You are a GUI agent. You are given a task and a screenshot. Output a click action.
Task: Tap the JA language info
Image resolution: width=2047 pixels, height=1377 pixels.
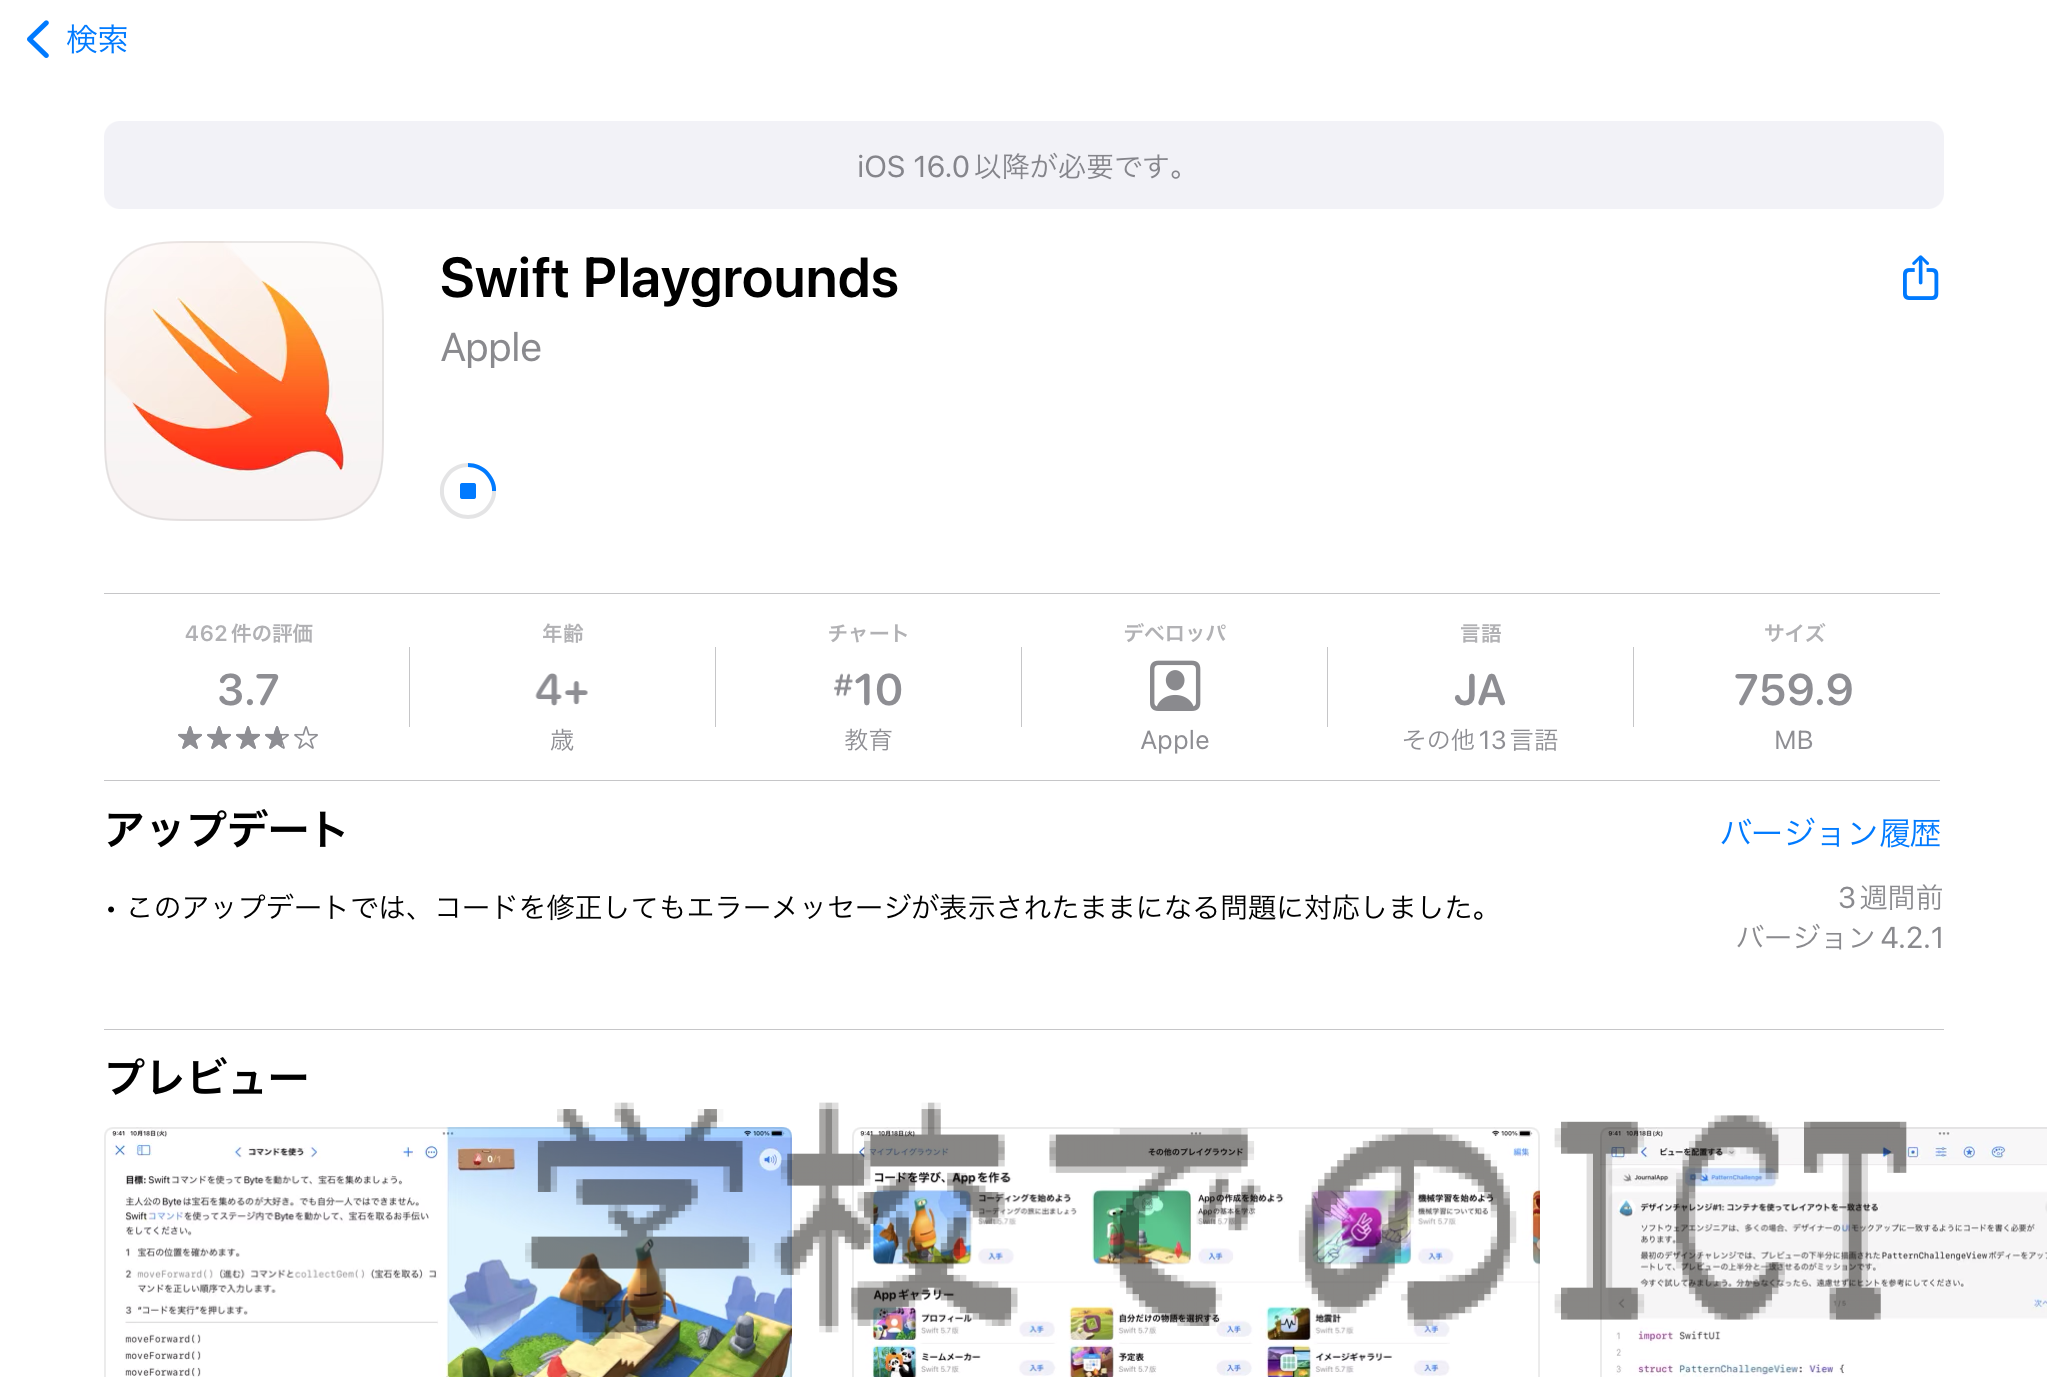tap(1480, 689)
